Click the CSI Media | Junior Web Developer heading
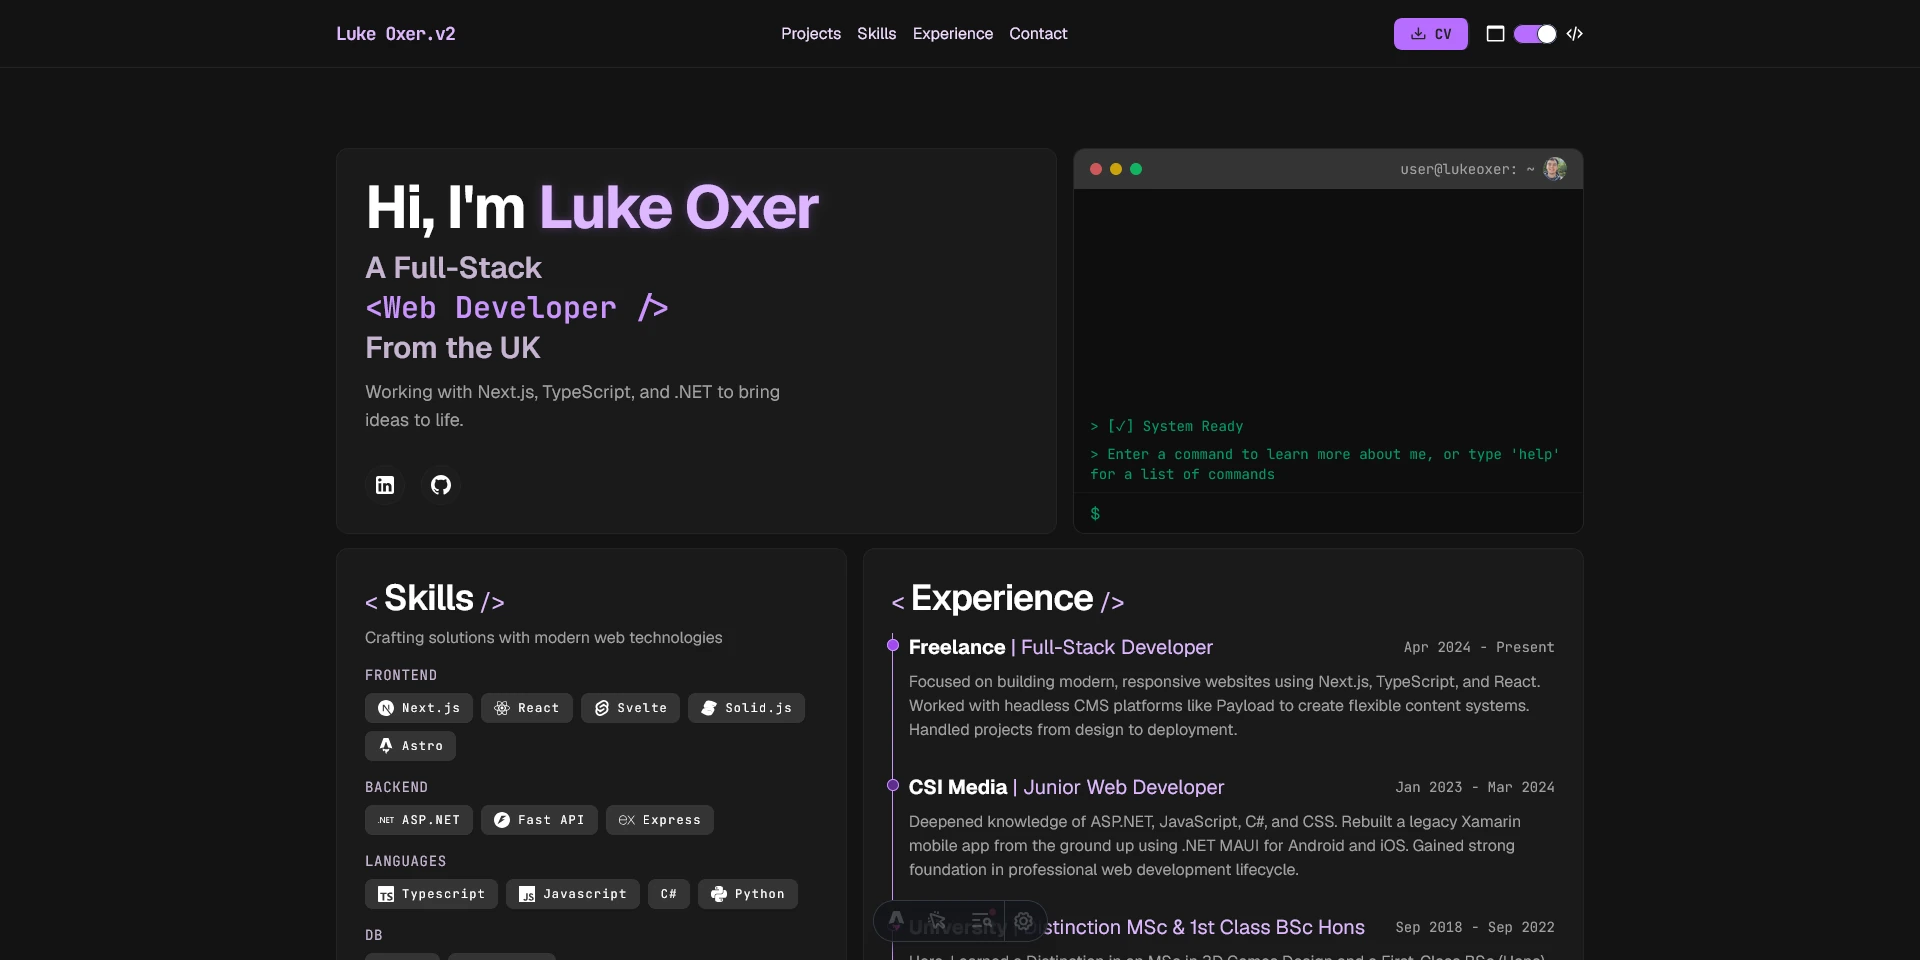Image resolution: width=1920 pixels, height=960 pixels. click(x=1066, y=787)
